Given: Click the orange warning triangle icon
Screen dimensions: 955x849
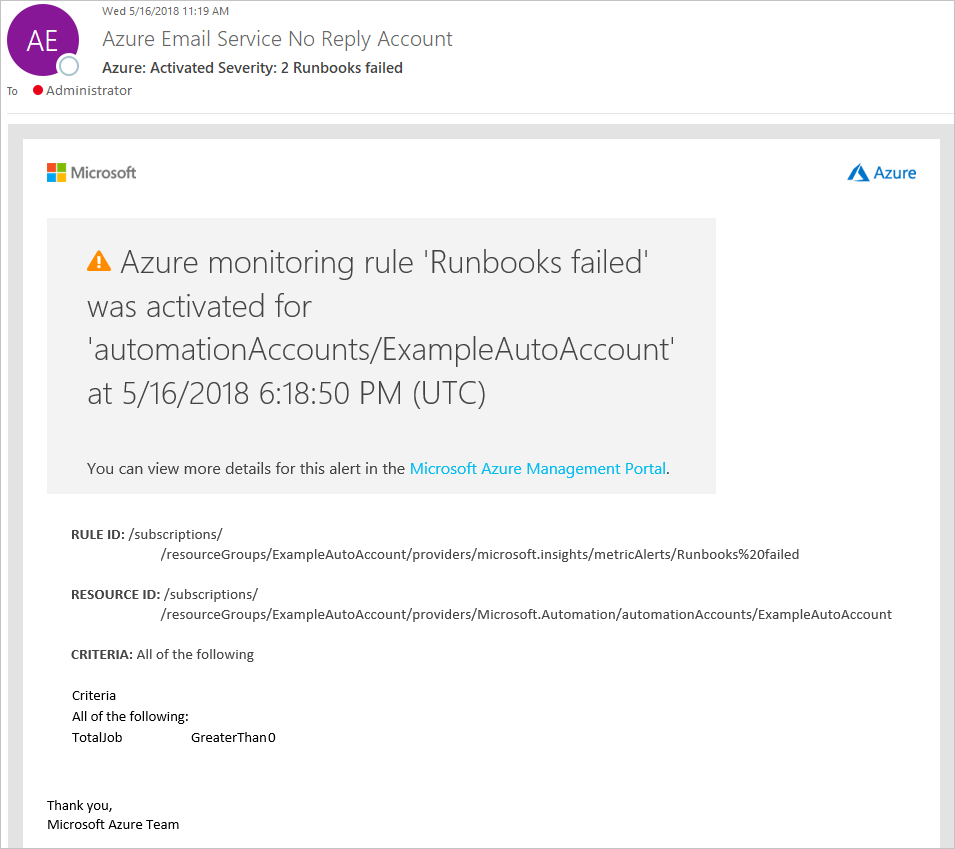Looking at the screenshot, I should [98, 261].
